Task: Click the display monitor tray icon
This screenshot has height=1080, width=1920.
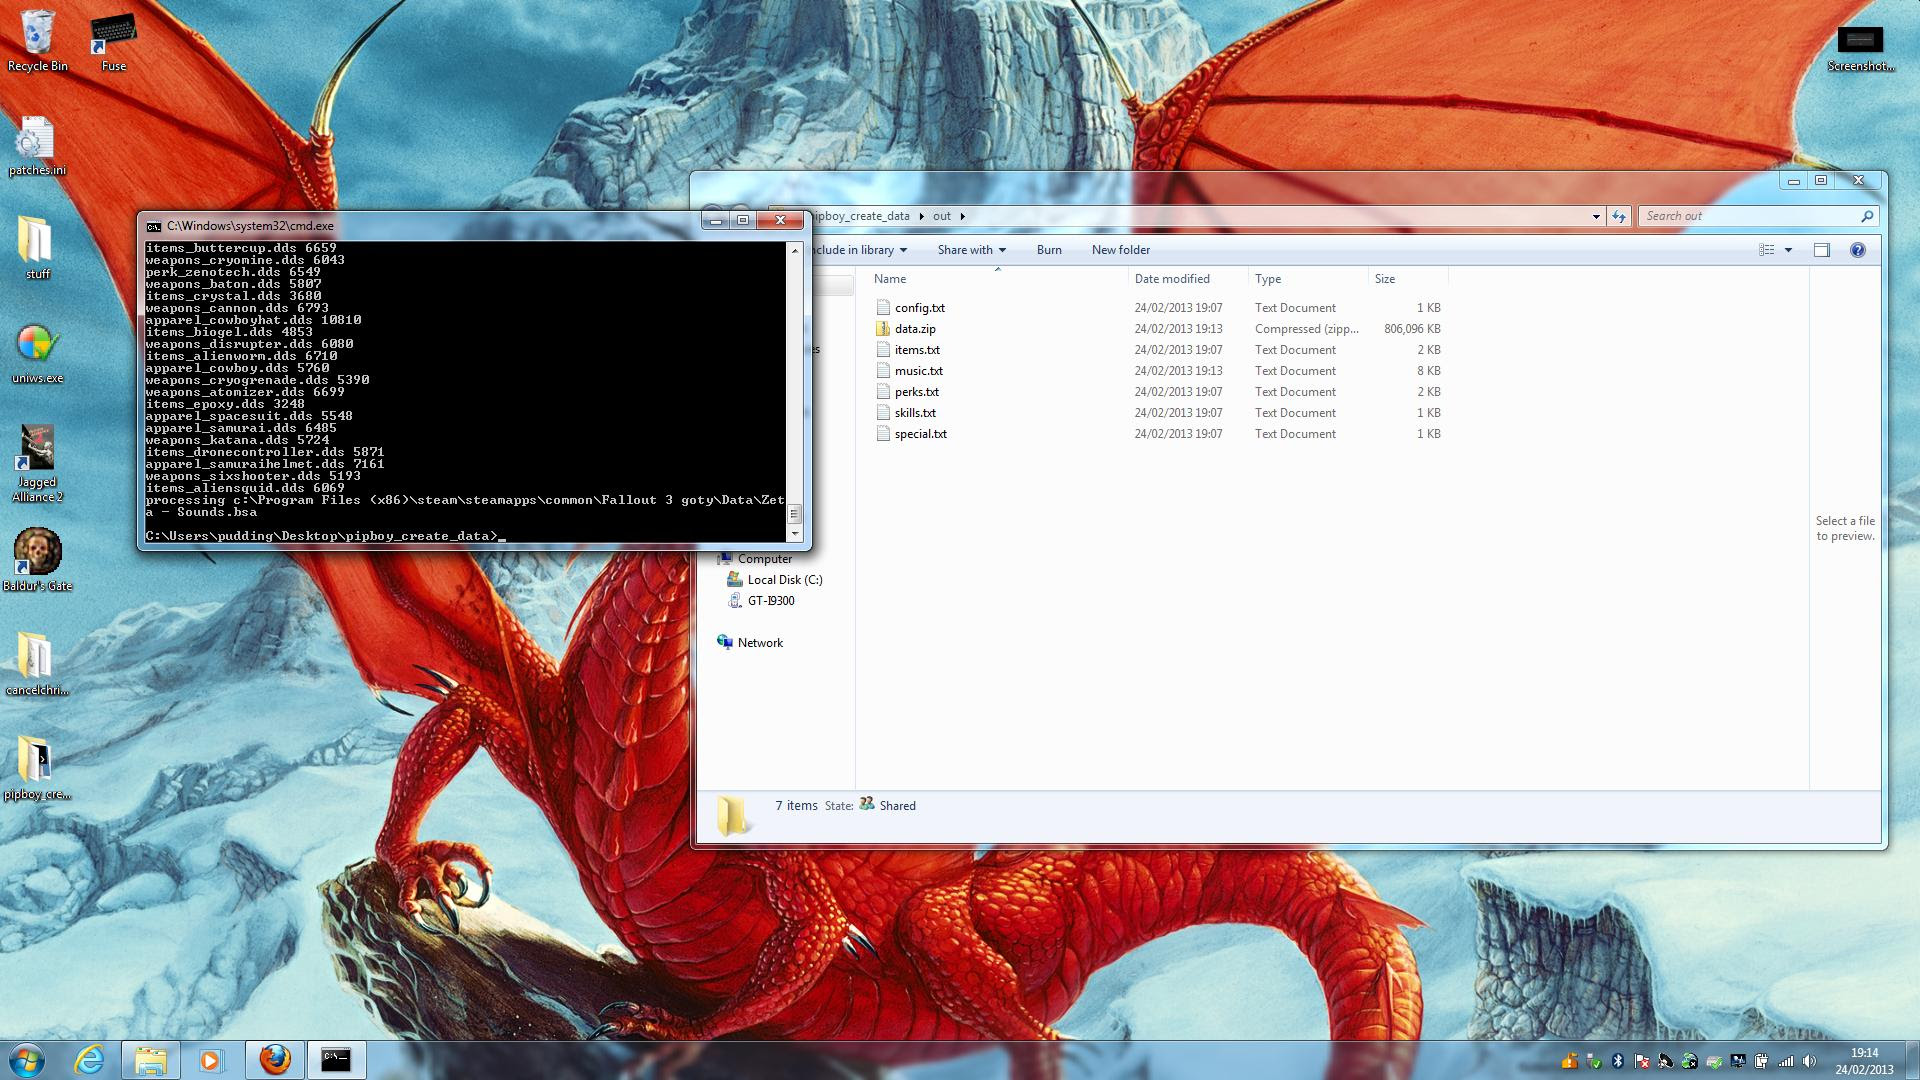Action: 1738,1061
